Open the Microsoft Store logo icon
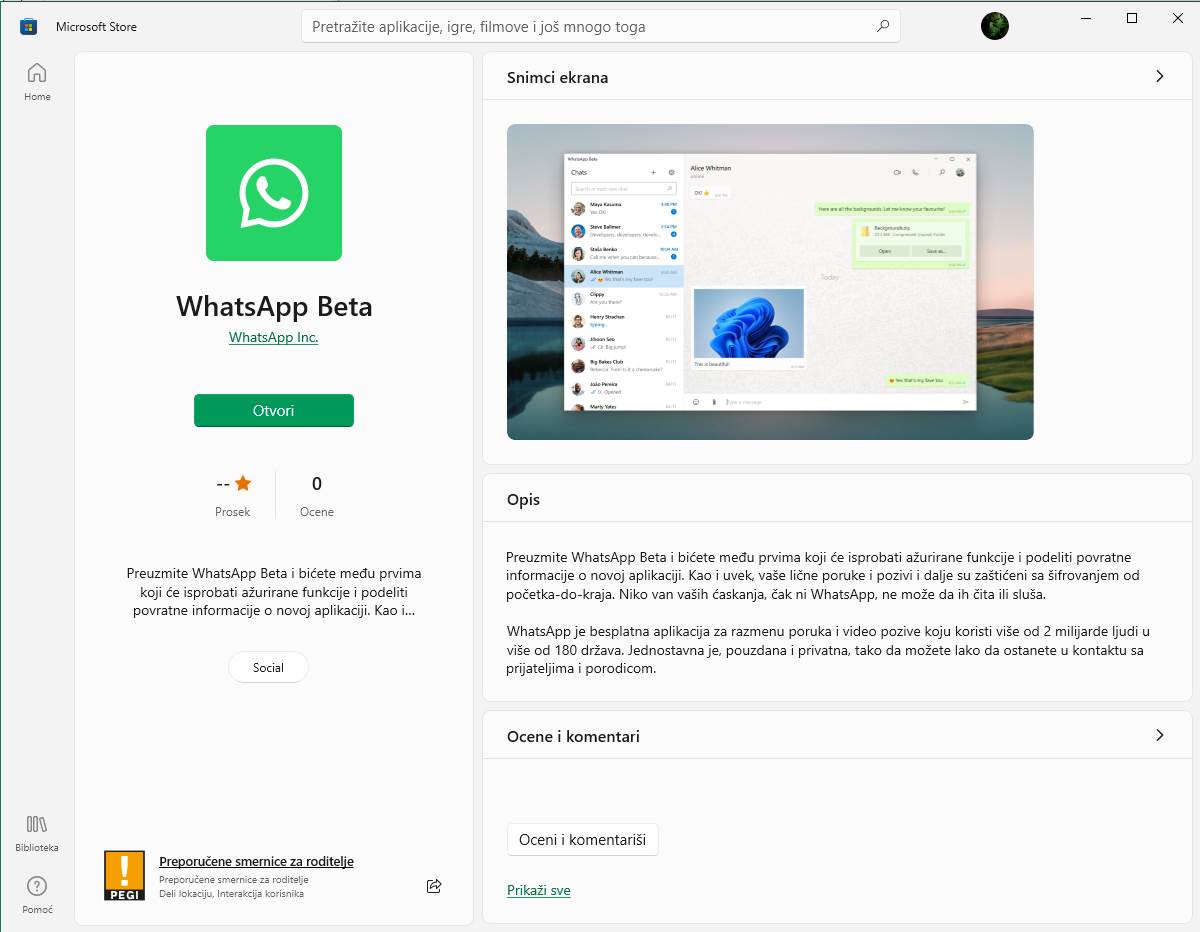 28,26
